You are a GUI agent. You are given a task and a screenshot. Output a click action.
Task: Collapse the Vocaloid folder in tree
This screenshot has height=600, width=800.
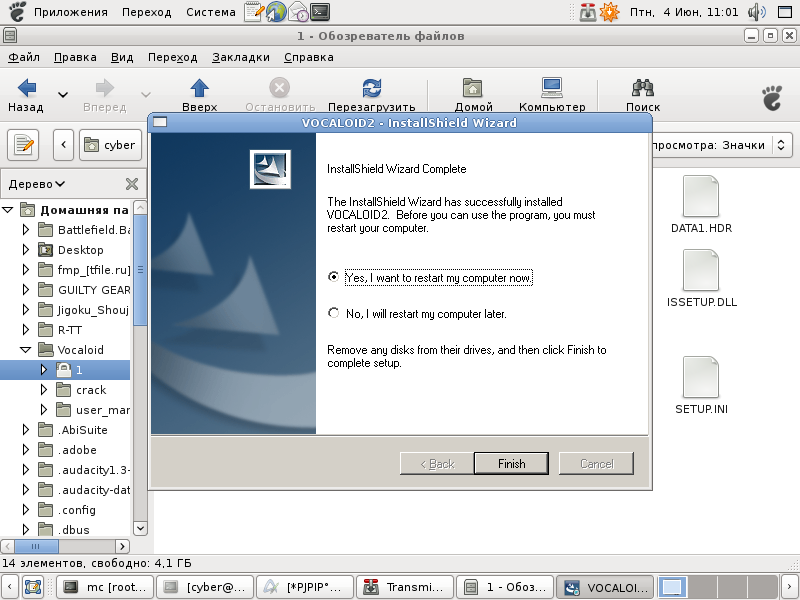coord(26,350)
